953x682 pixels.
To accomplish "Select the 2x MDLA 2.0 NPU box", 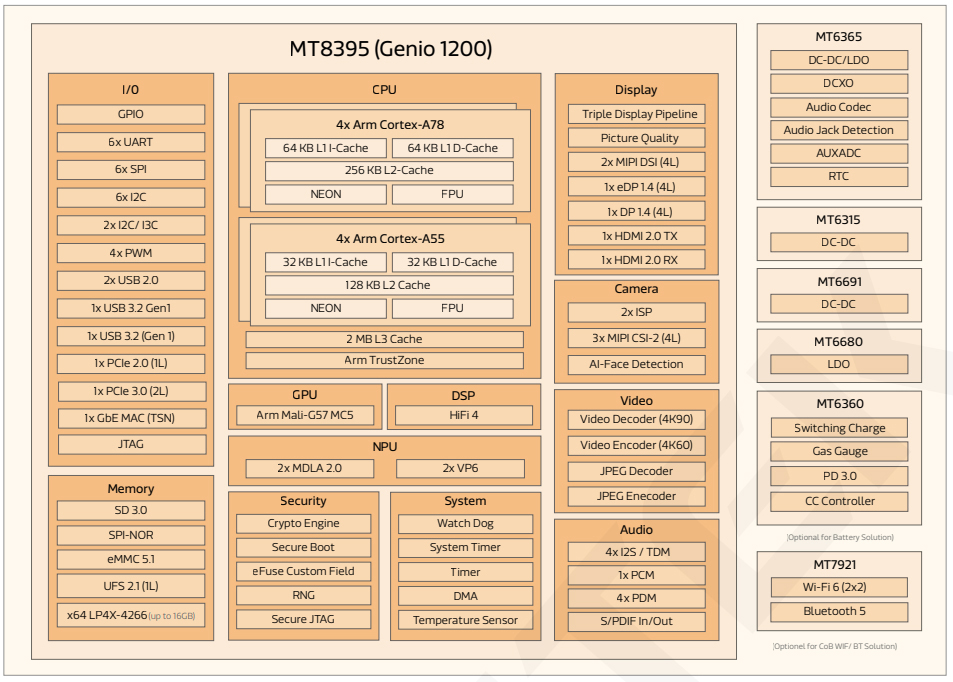I will click(x=310, y=468).
